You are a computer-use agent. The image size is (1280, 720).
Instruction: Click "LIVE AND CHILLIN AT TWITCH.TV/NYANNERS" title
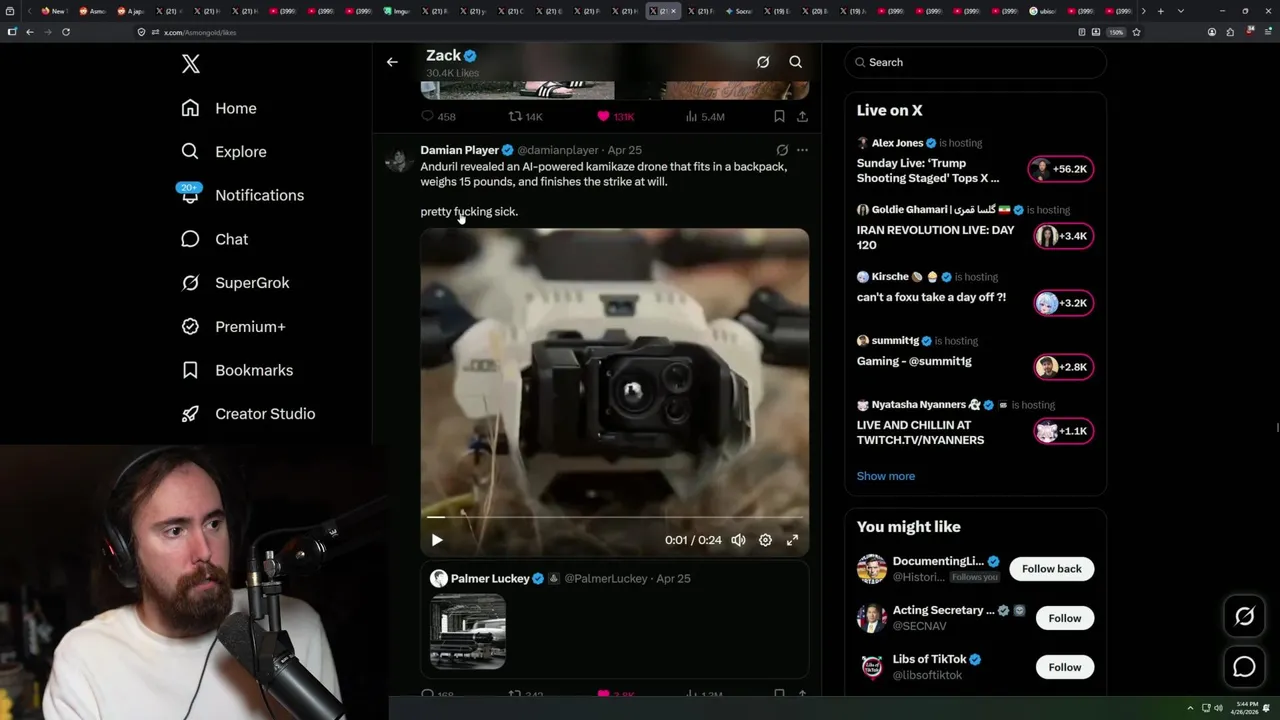tap(920, 432)
